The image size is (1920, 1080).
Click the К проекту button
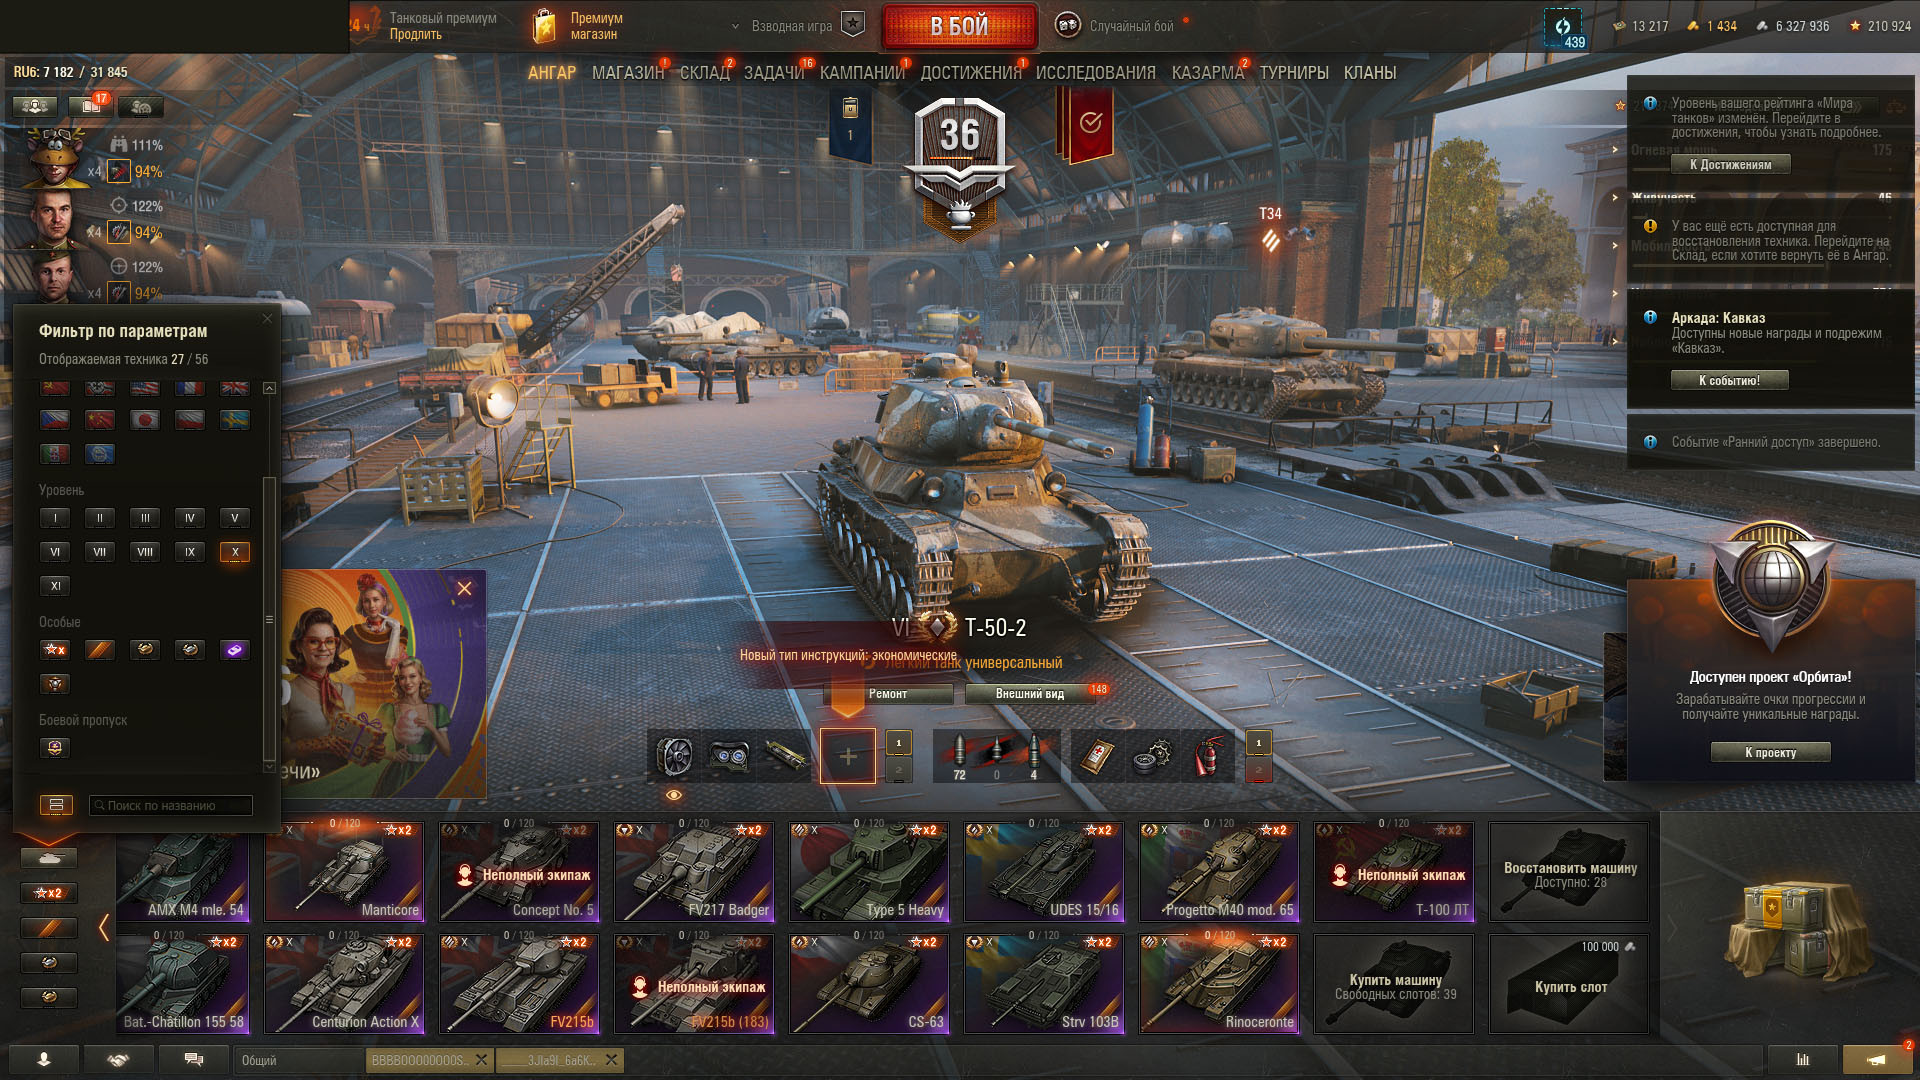click(x=1770, y=752)
